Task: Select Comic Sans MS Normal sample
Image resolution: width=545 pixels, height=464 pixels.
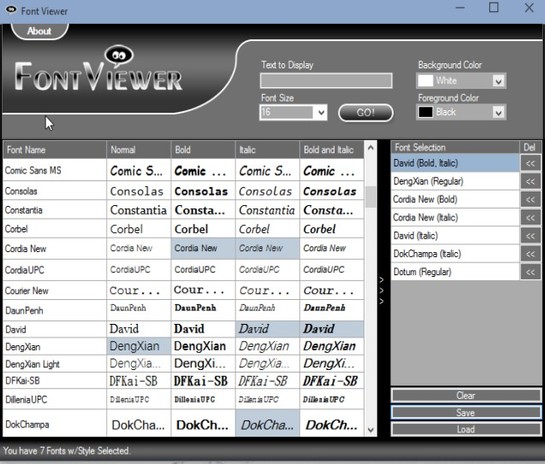Action: click(139, 170)
